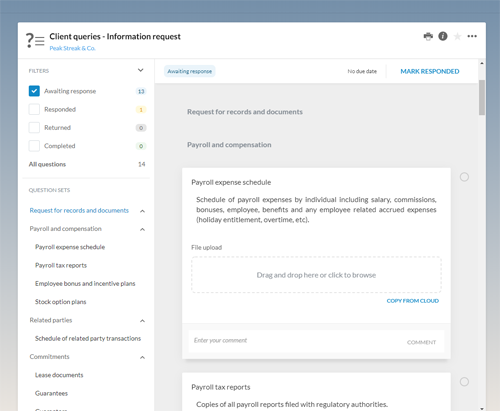
Task: Click the vertical scrollbar thumb
Action: [x=482, y=97]
